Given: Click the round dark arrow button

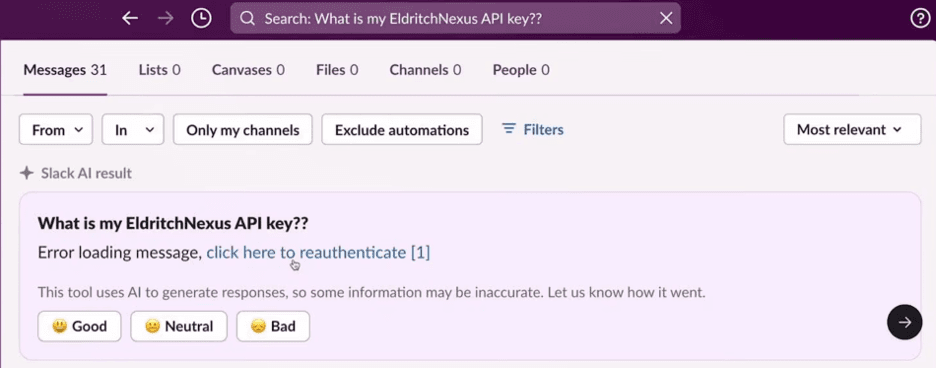Looking at the screenshot, I should [x=904, y=322].
